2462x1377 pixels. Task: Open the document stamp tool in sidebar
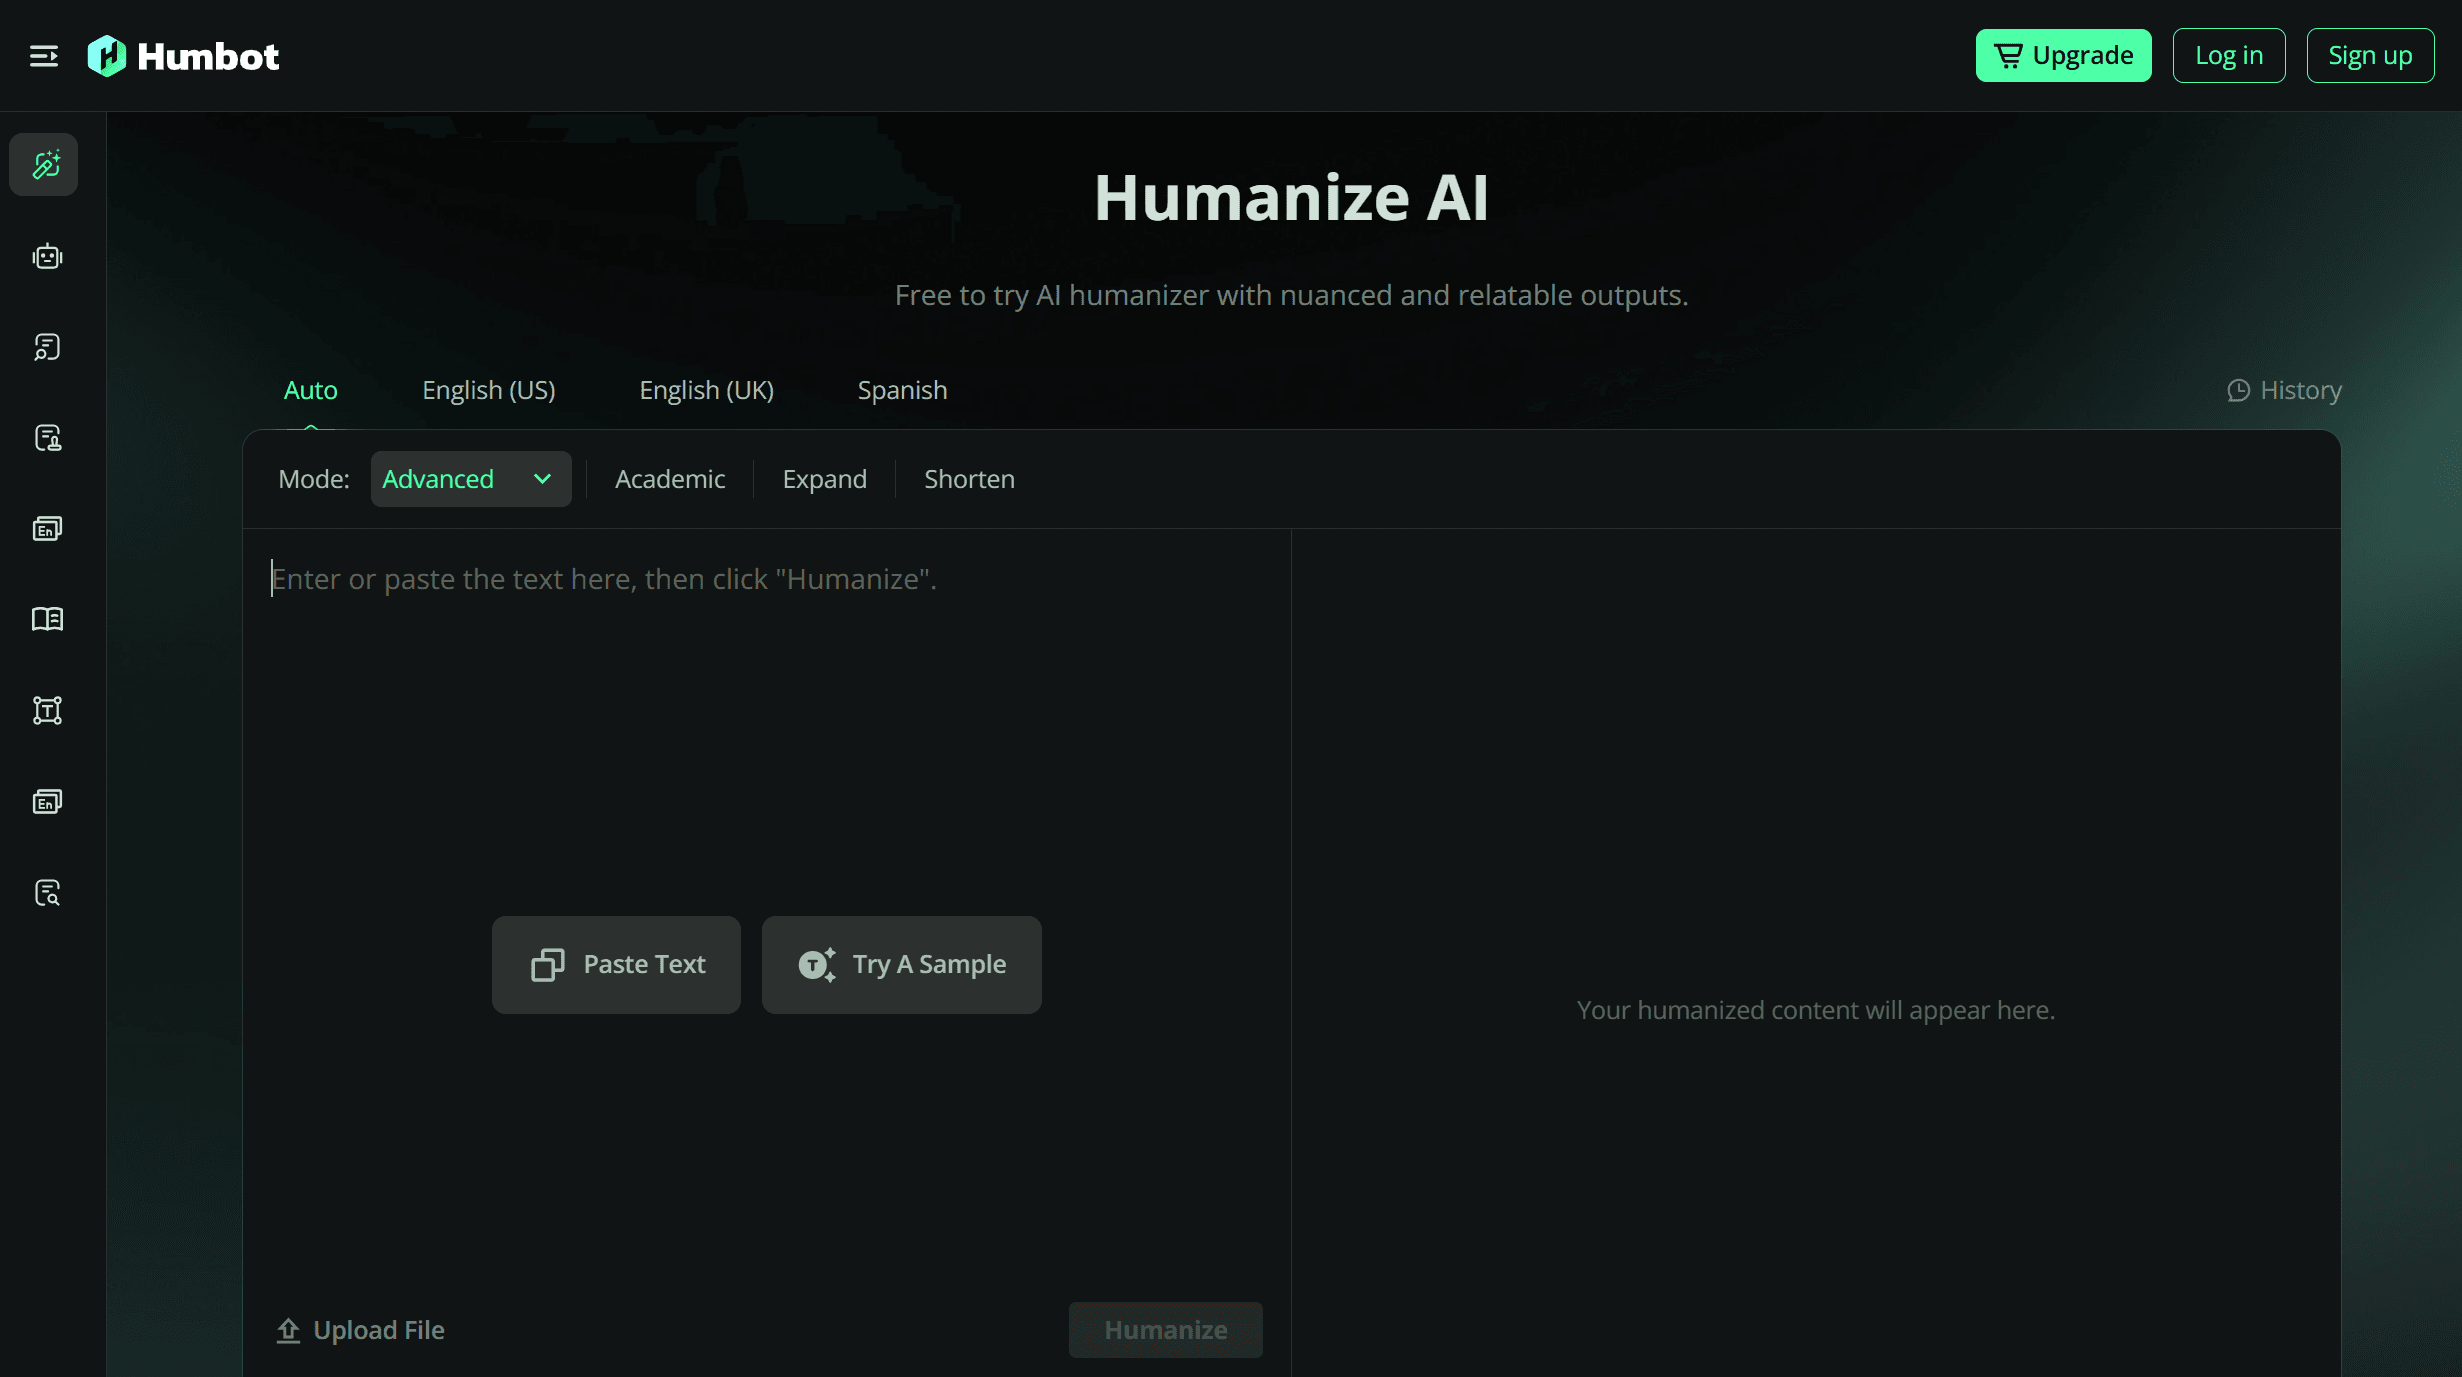(x=45, y=437)
